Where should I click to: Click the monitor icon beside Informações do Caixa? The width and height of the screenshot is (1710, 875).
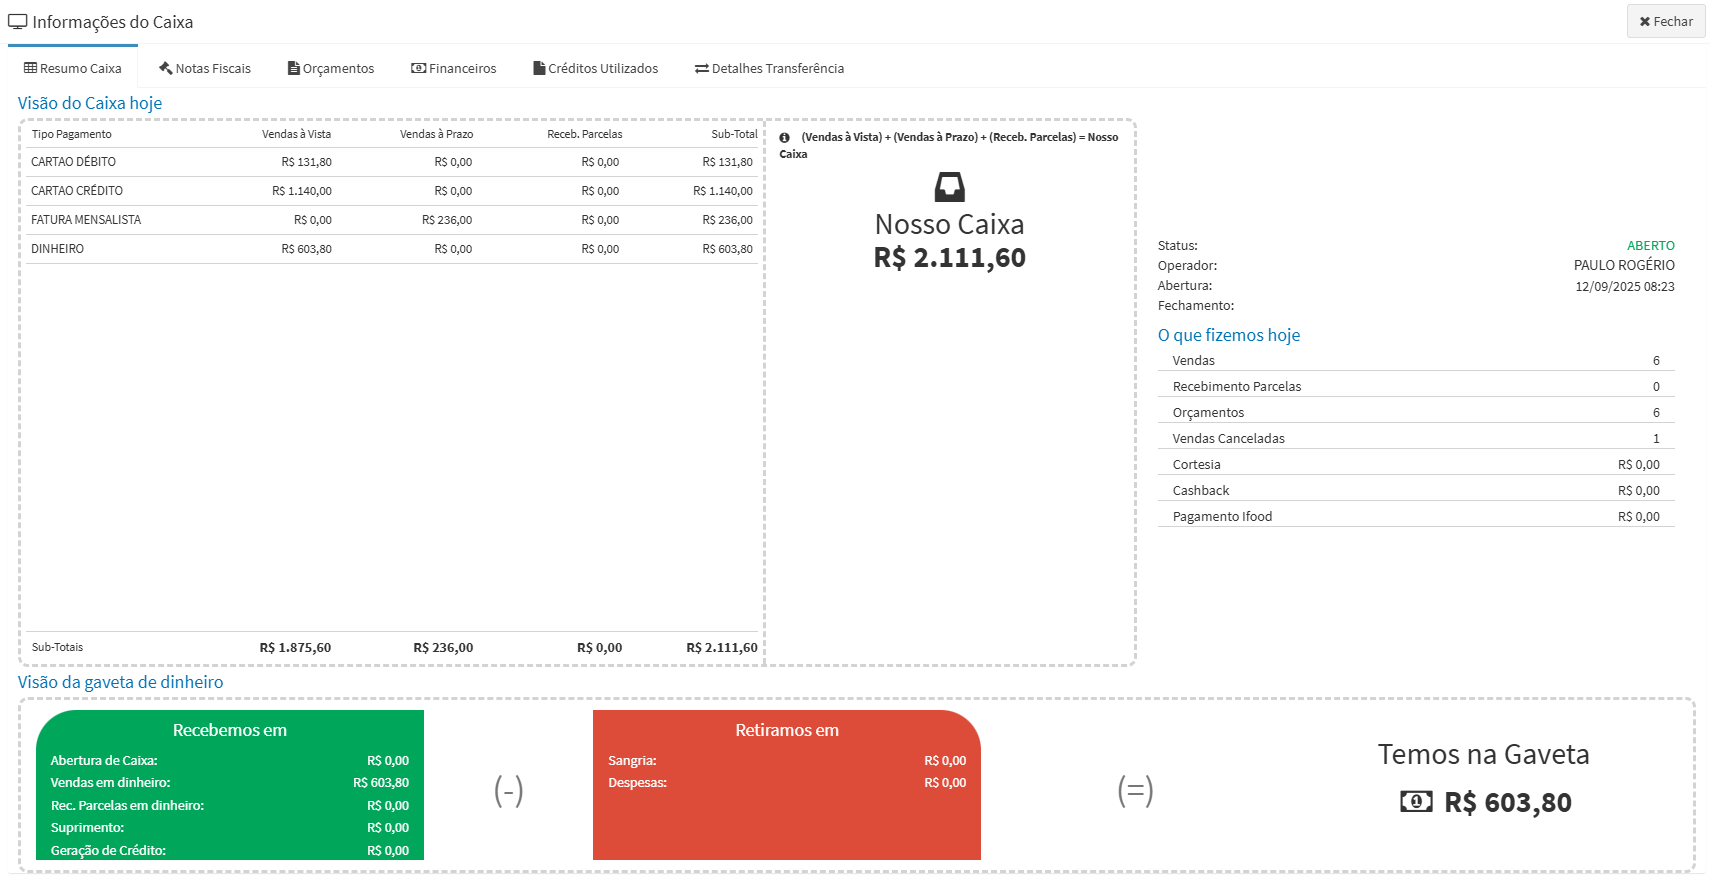(18, 22)
